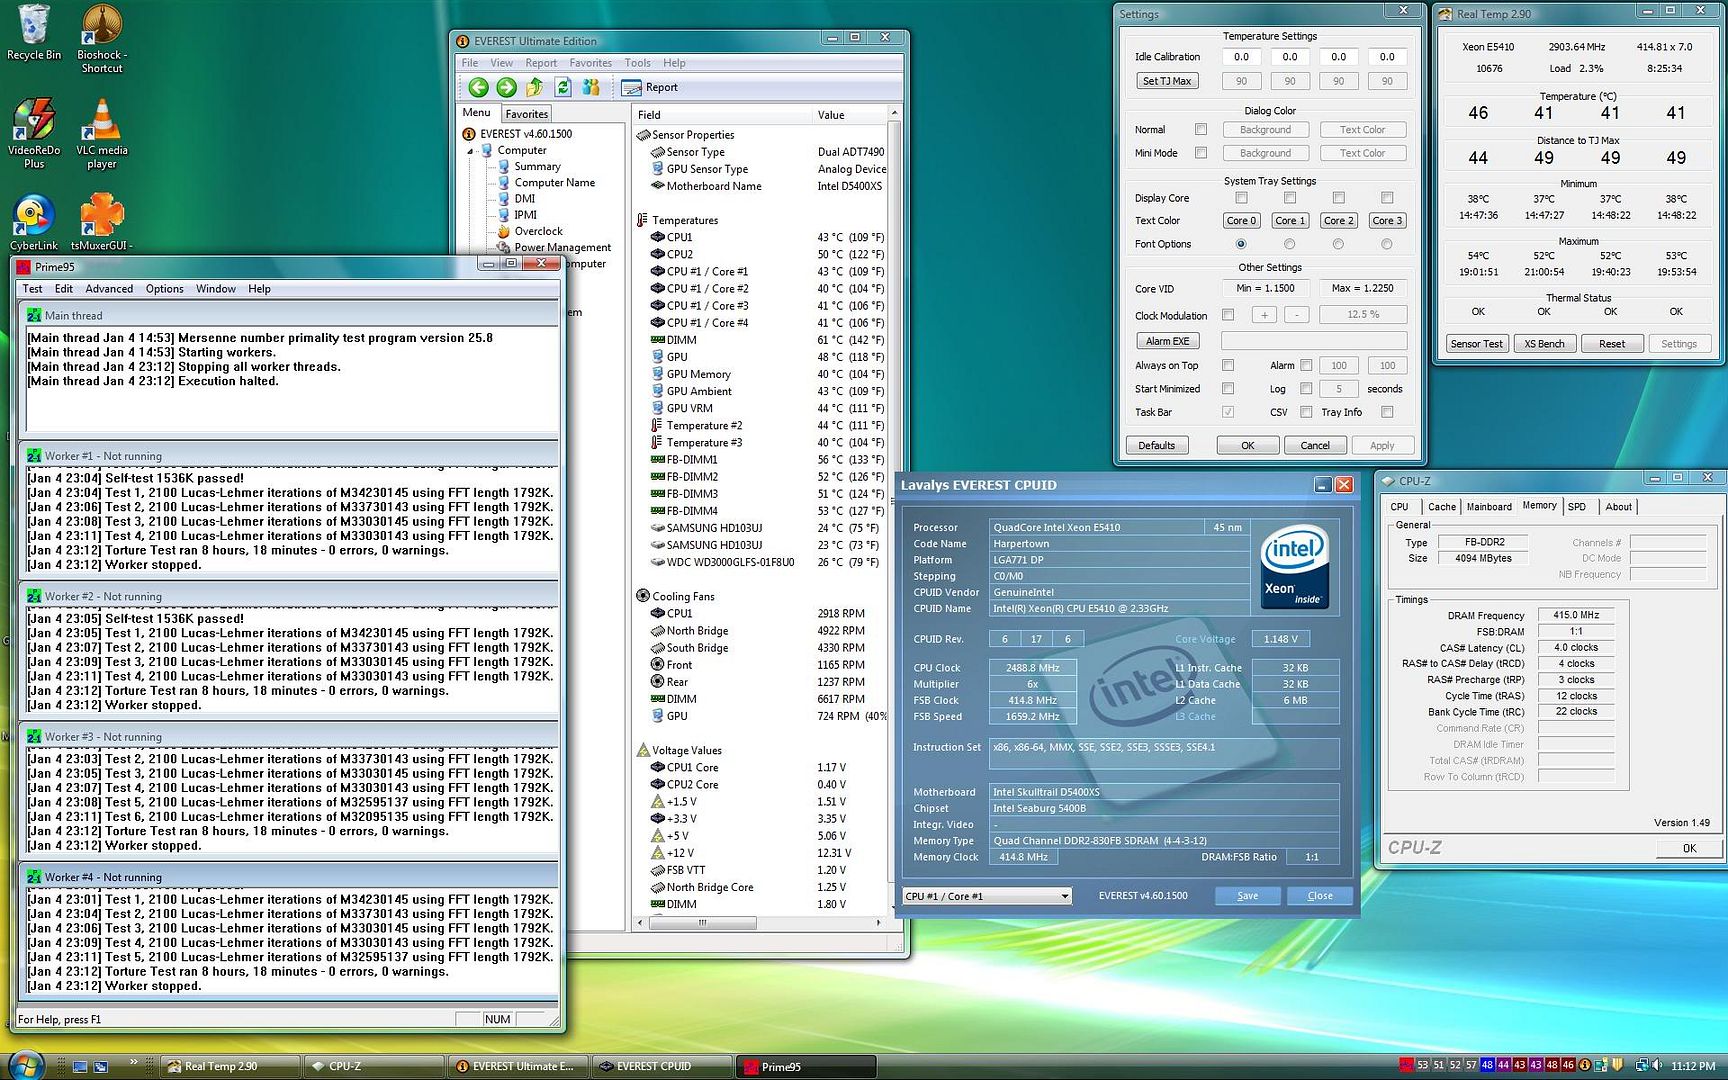1728x1080 pixels.
Task: Open the Test menu in Prime95
Action: 32,289
